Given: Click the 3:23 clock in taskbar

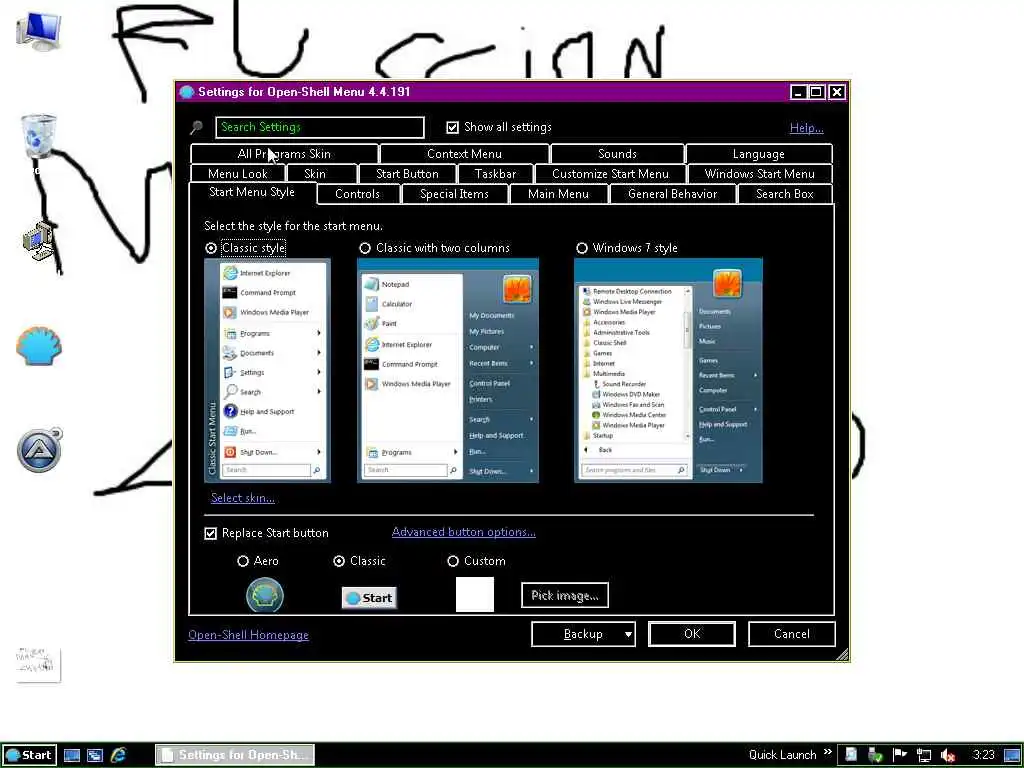Looking at the screenshot, I should pos(984,755).
